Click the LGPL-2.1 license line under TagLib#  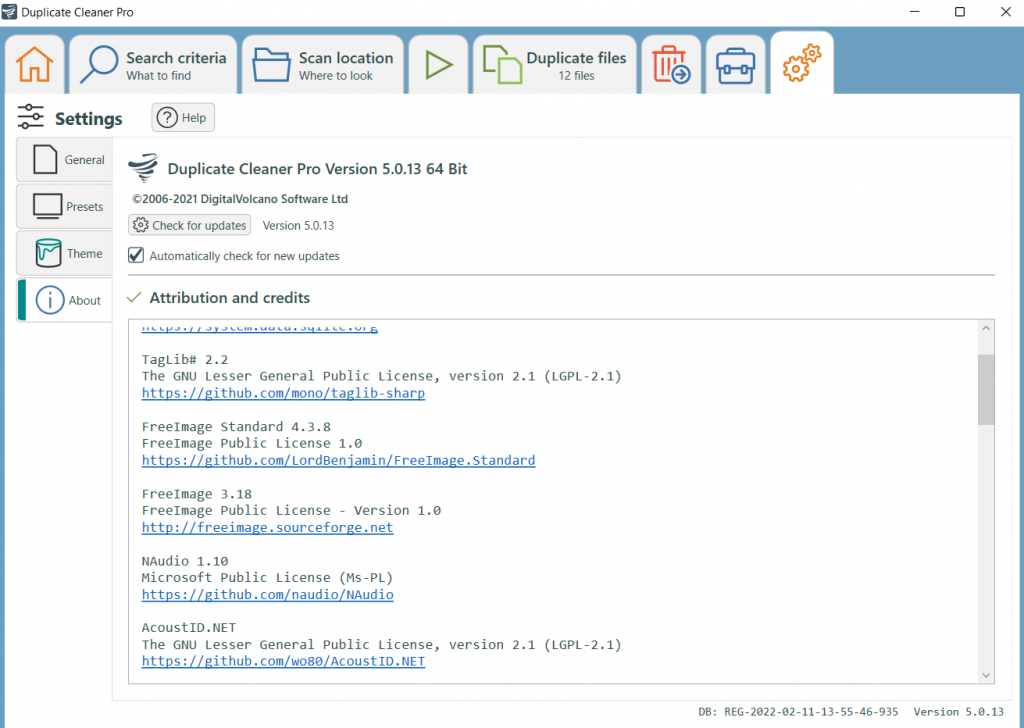click(381, 376)
